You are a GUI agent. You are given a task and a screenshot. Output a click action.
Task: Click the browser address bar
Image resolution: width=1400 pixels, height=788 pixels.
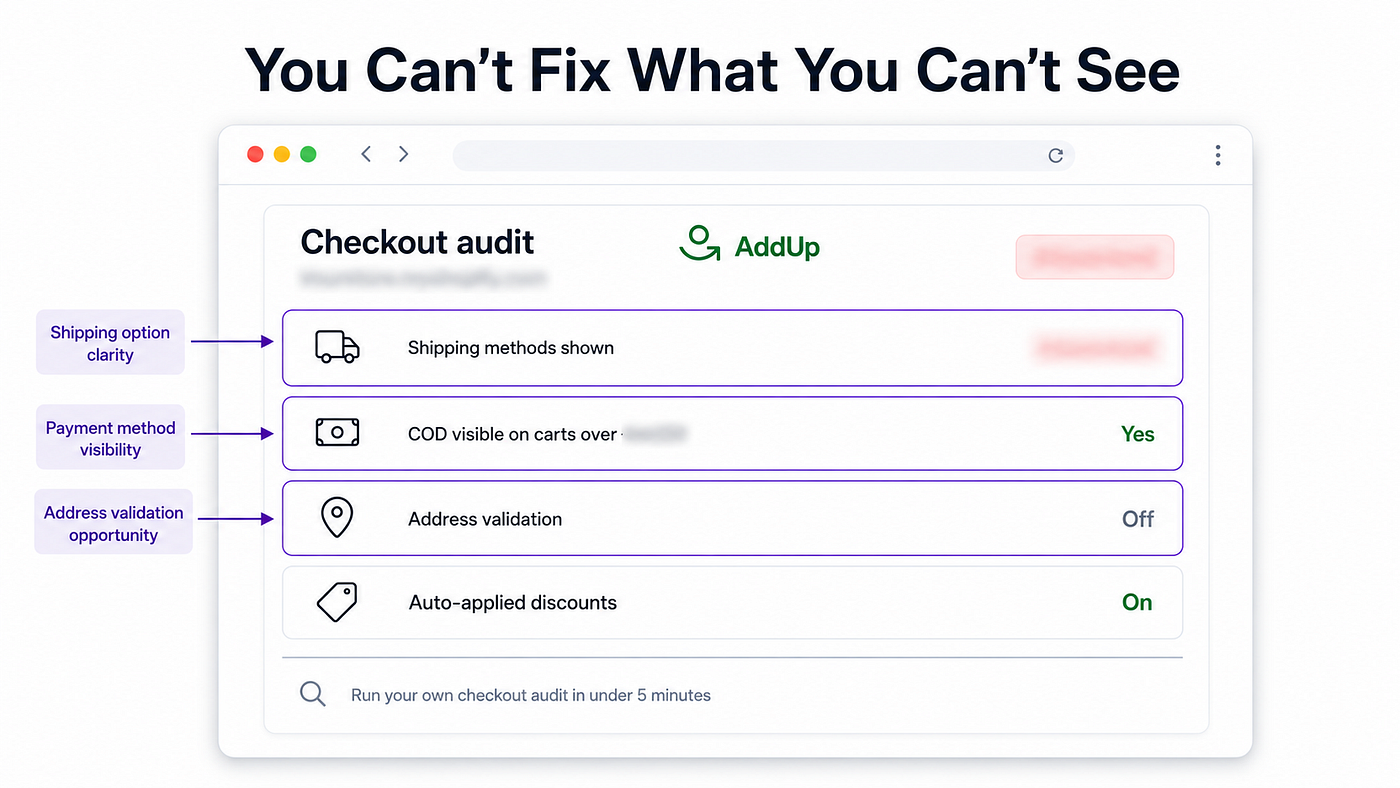point(763,155)
